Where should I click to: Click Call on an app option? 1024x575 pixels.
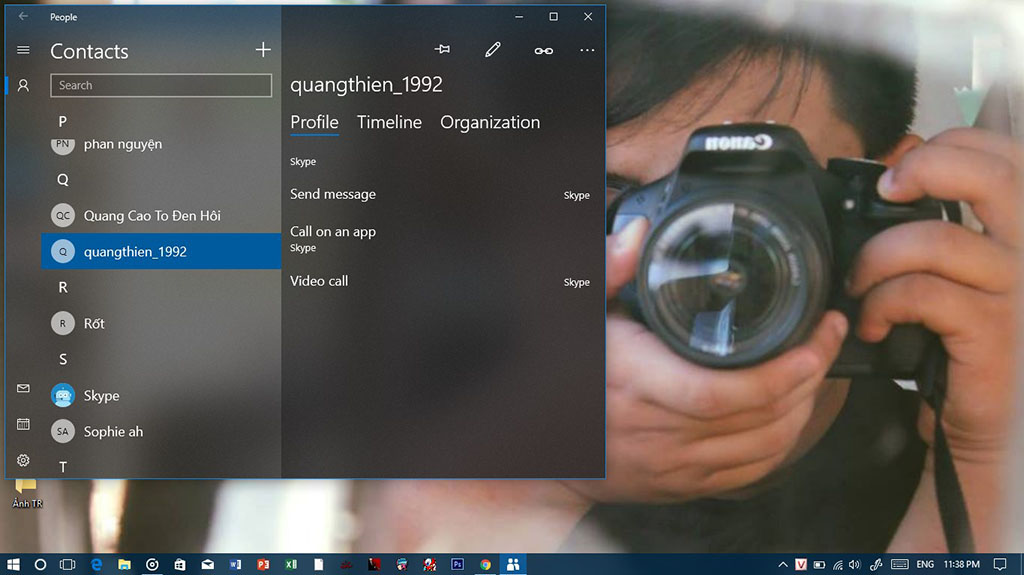click(333, 232)
